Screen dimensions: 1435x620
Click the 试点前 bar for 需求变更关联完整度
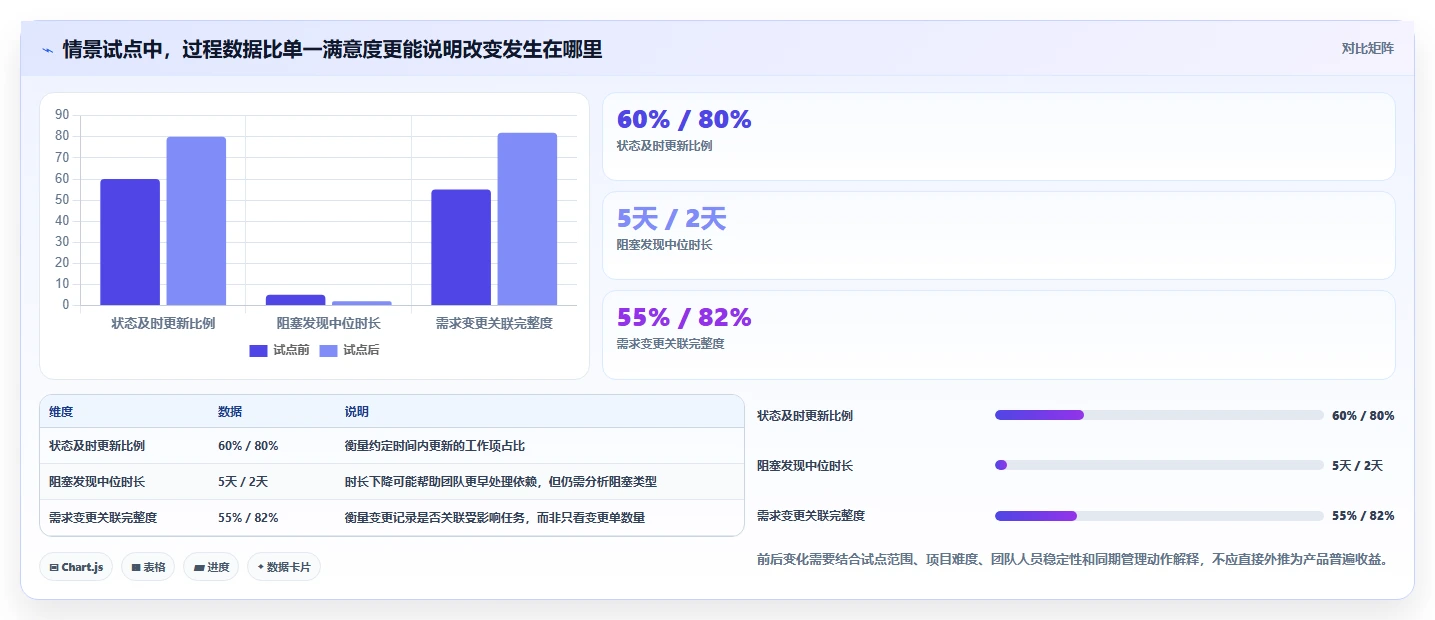point(461,247)
